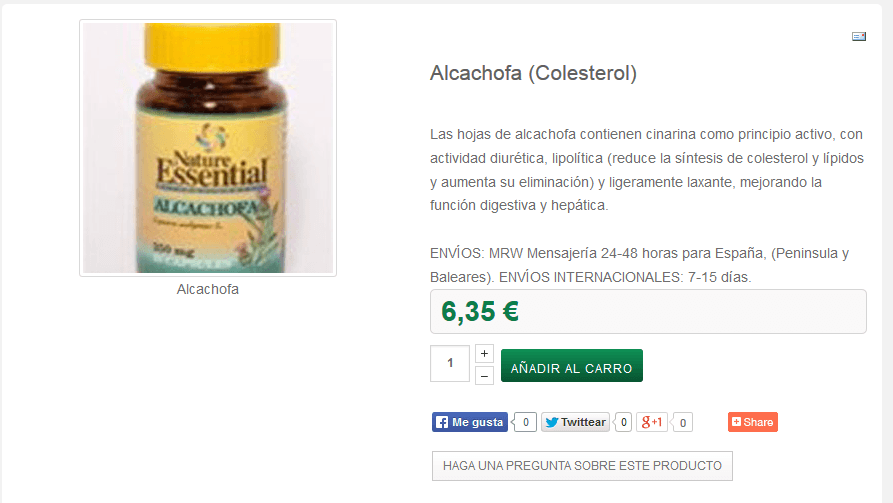Add product with Añadir al carro
This screenshot has width=893, height=503.
[572, 366]
